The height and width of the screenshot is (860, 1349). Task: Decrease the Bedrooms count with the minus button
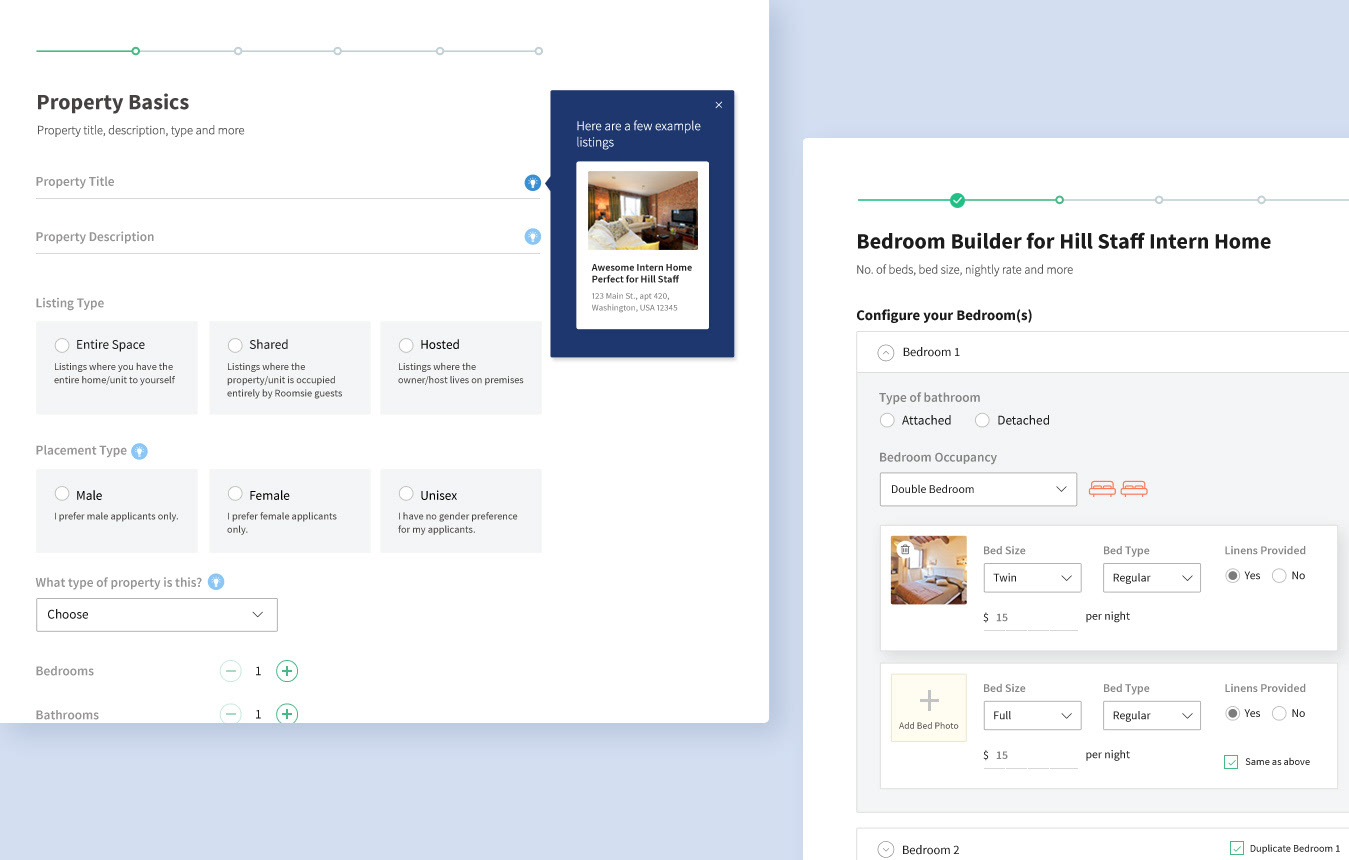tap(231, 671)
